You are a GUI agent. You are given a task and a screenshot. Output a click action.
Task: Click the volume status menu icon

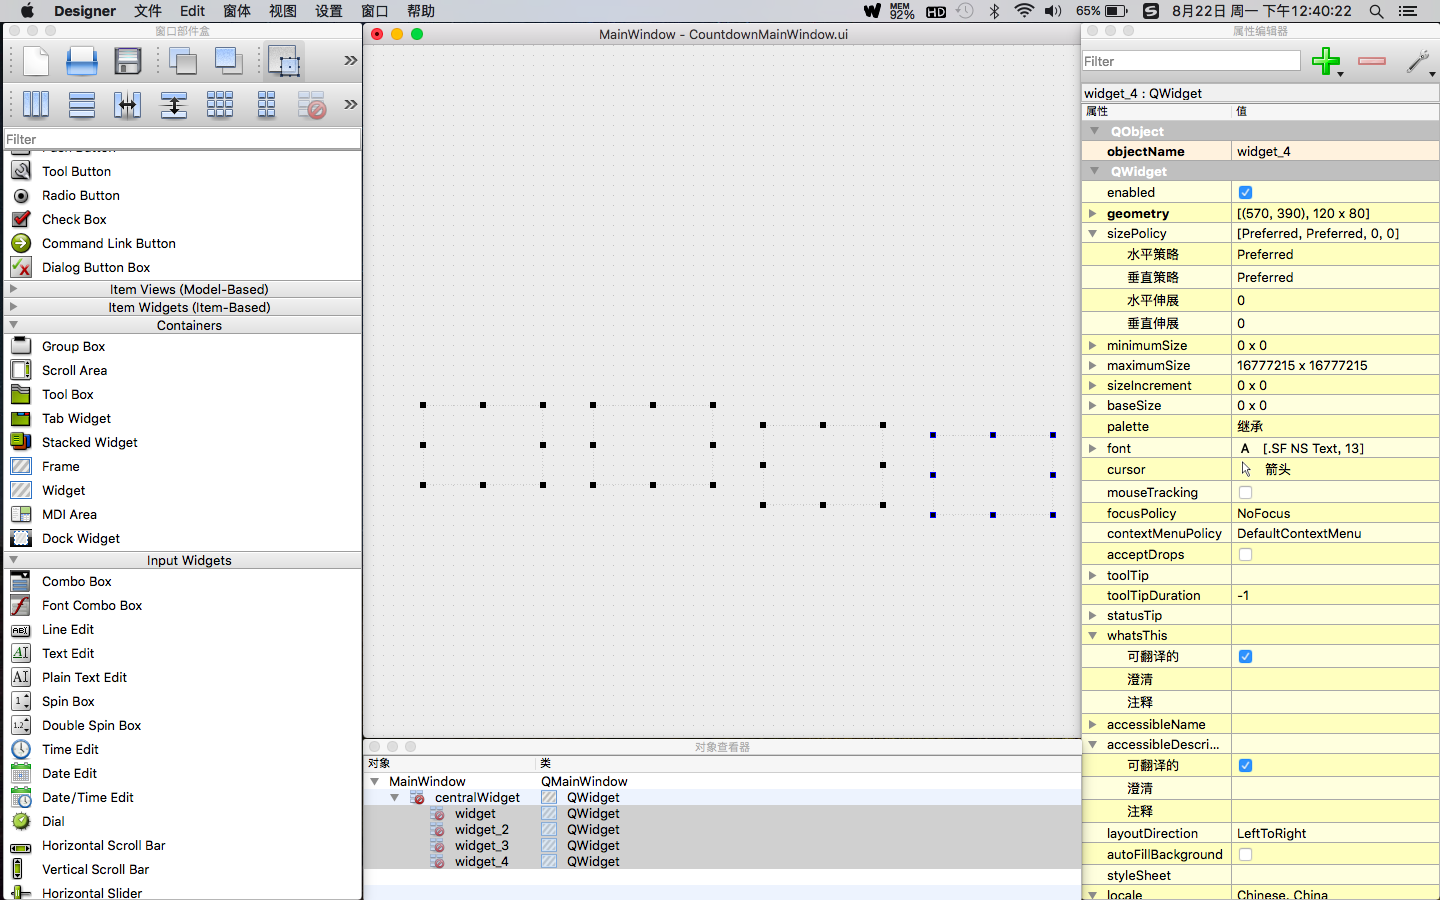click(1053, 11)
